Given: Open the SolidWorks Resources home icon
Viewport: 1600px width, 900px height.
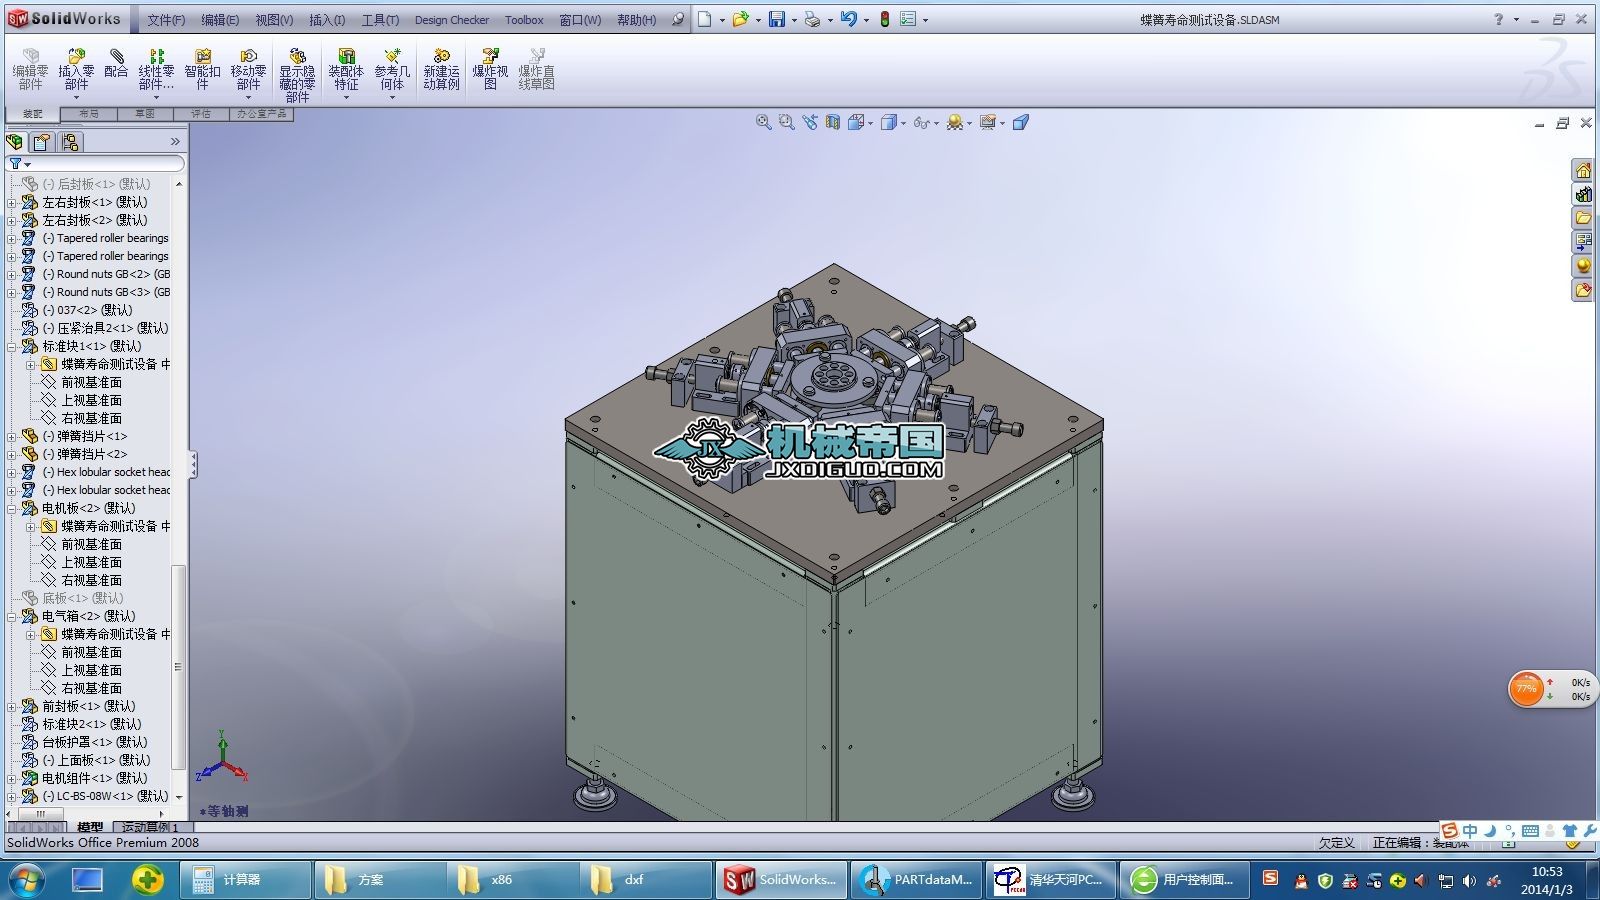Looking at the screenshot, I should [x=1583, y=171].
